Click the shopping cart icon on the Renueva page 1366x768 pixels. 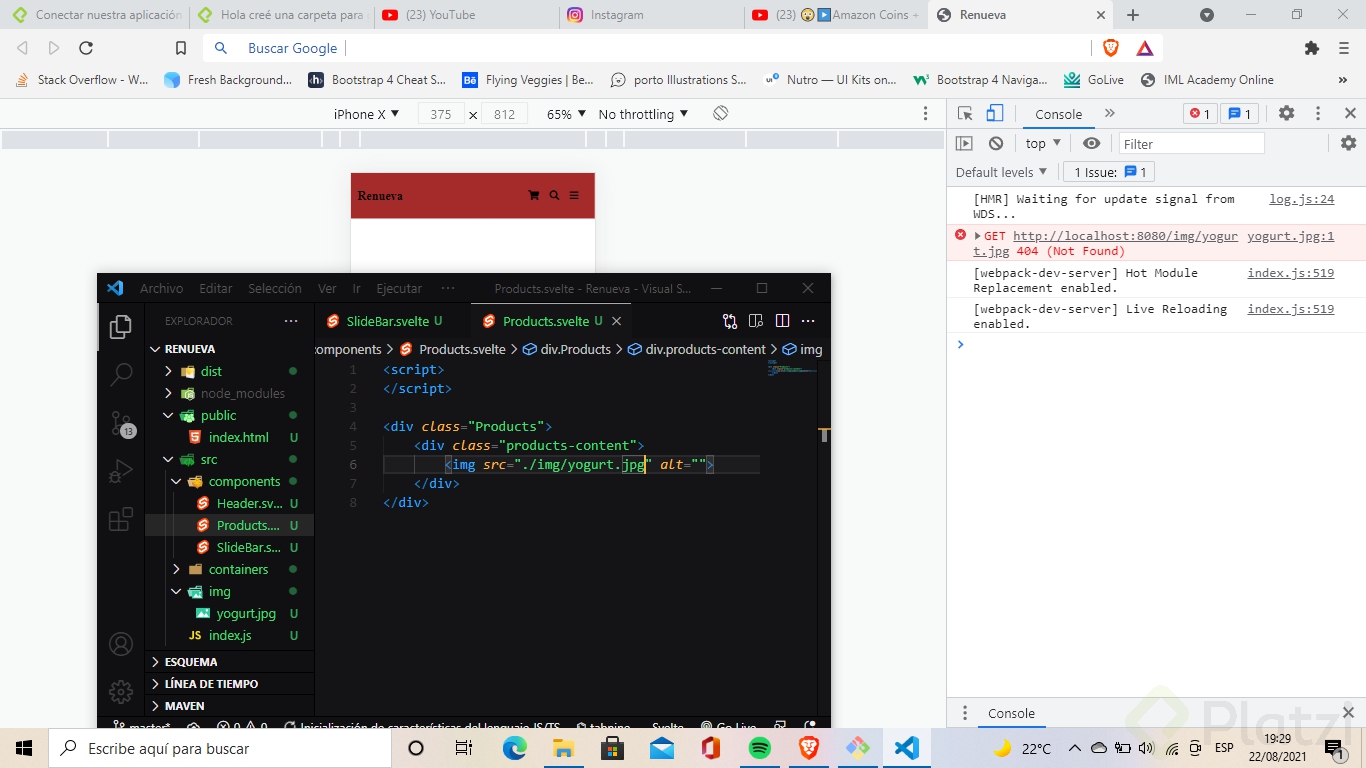click(x=534, y=196)
